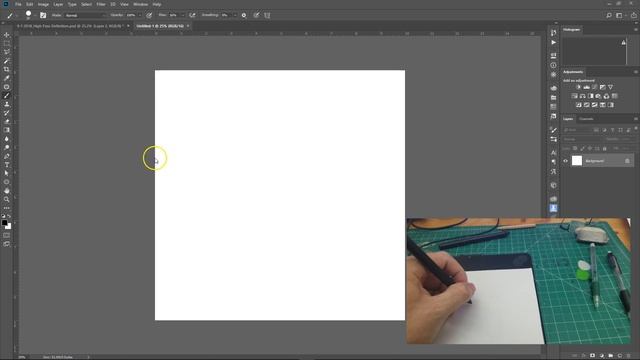Image resolution: width=640 pixels, height=360 pixels.
Task: Select the Magic Wand tool
Action: click(x=7, y=61)
